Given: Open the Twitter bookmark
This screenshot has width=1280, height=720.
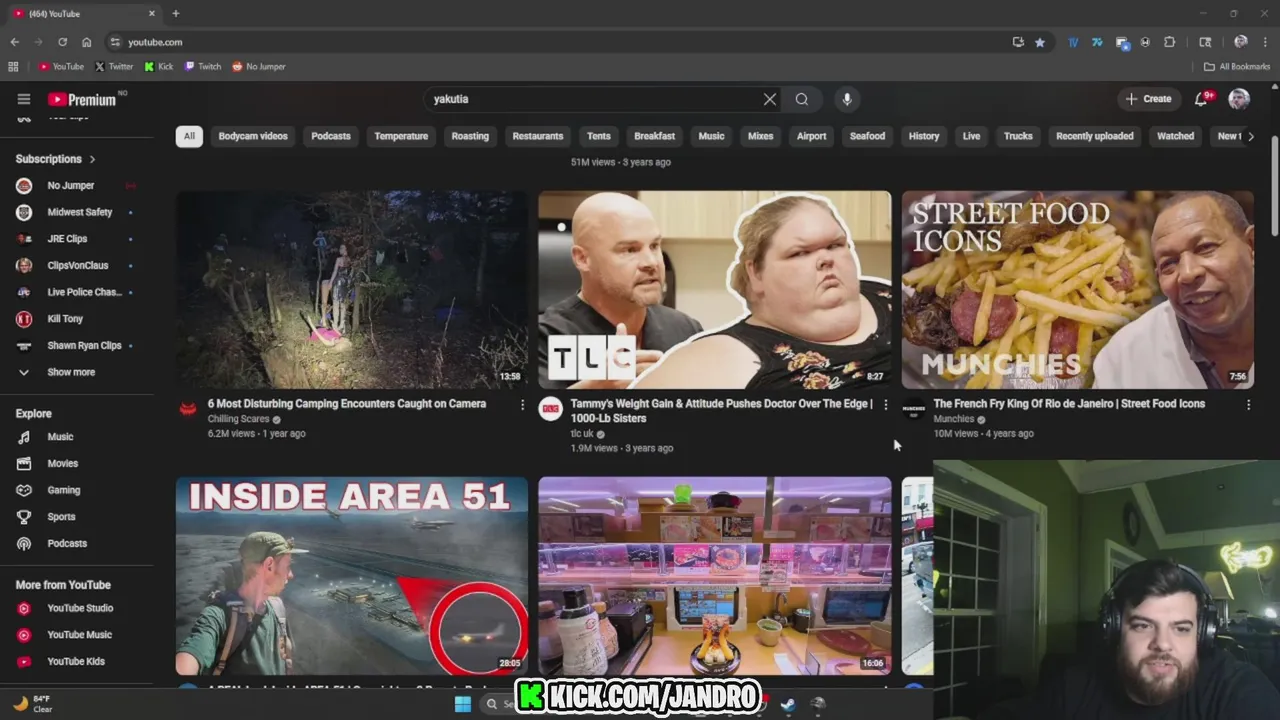Looking at the screenshot, I should pos(114,67).
